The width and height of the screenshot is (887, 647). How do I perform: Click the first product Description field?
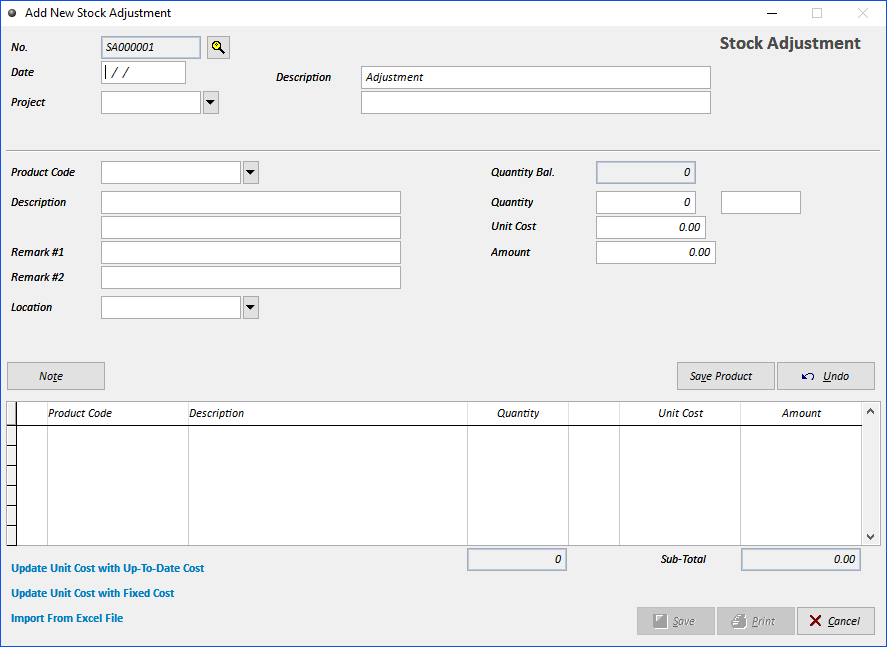click(x=251, y=202)
